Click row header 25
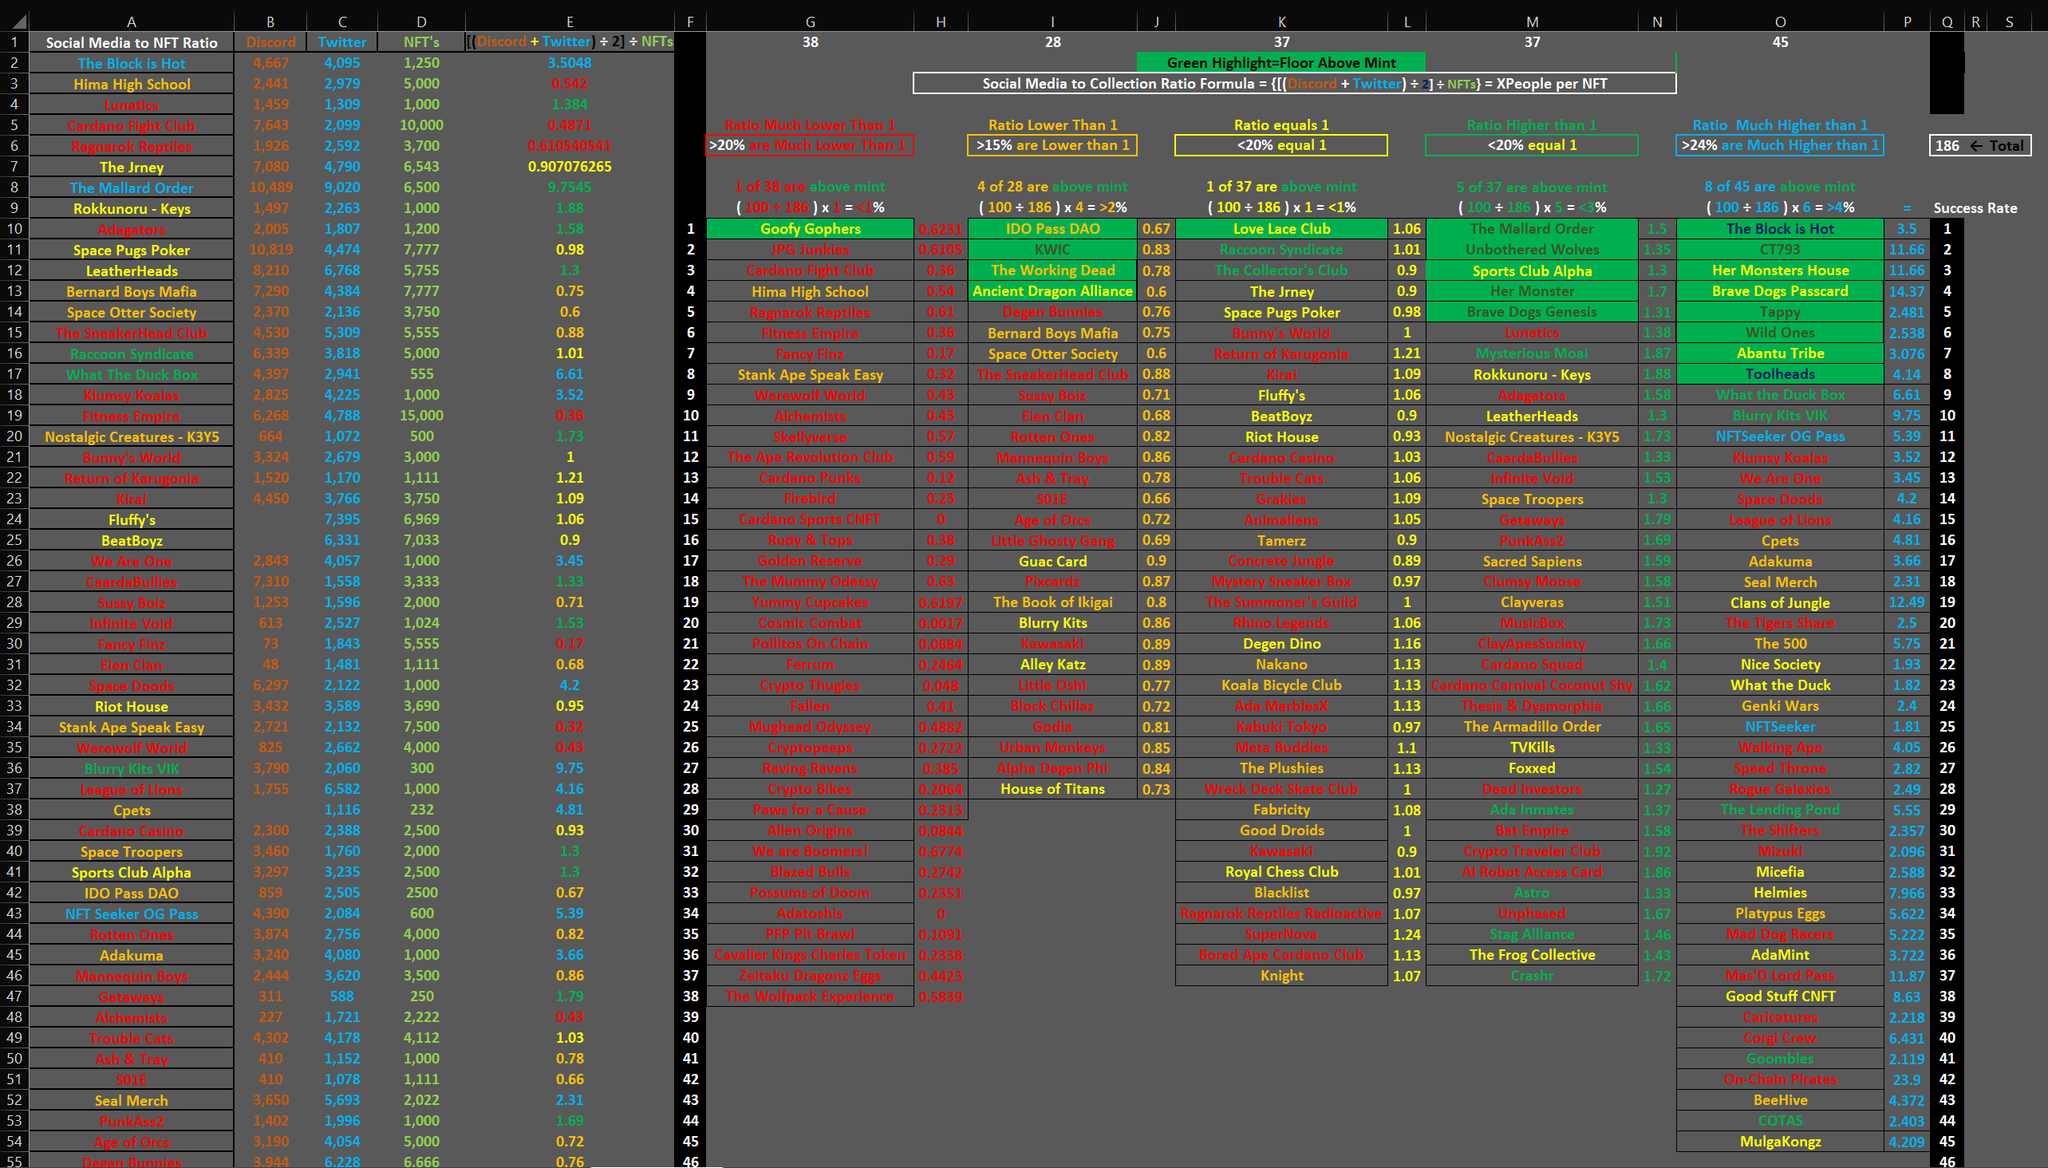Screen dimensions: 2048x1168 [x=14, y=540]
